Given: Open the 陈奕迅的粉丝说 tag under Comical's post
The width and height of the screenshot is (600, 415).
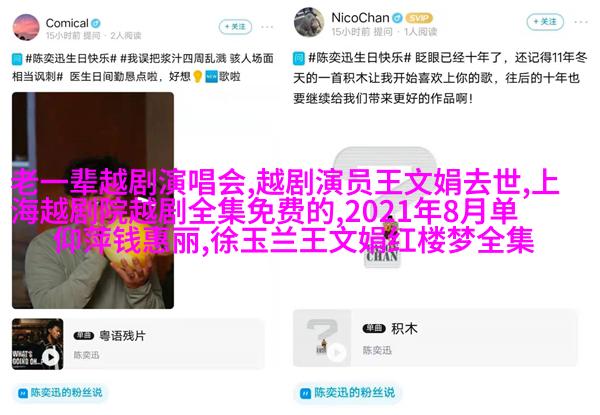Looking at the screenshot, I should [x=61, y=392].
